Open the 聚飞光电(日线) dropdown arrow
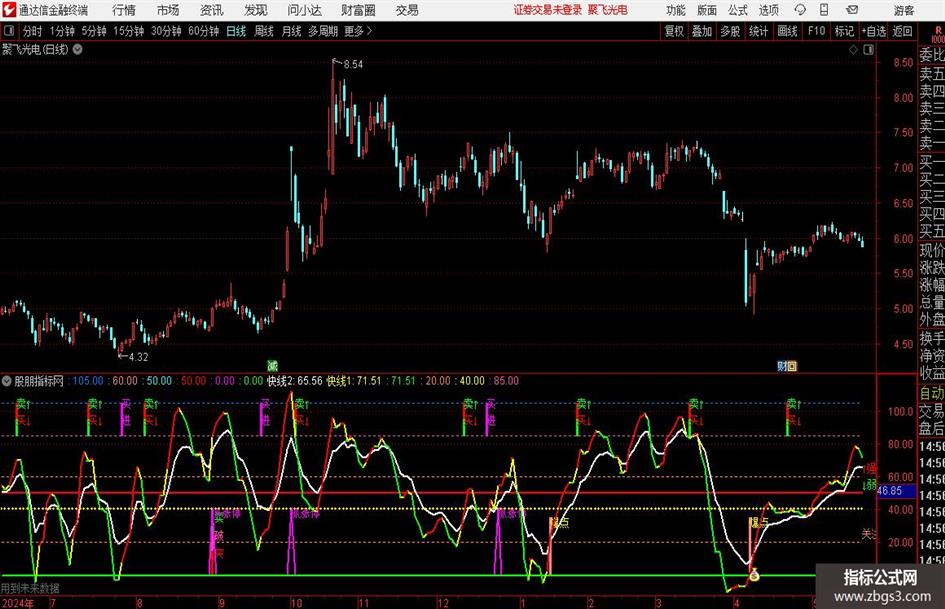This screenshot has height=609, width=945. (77, 49)
